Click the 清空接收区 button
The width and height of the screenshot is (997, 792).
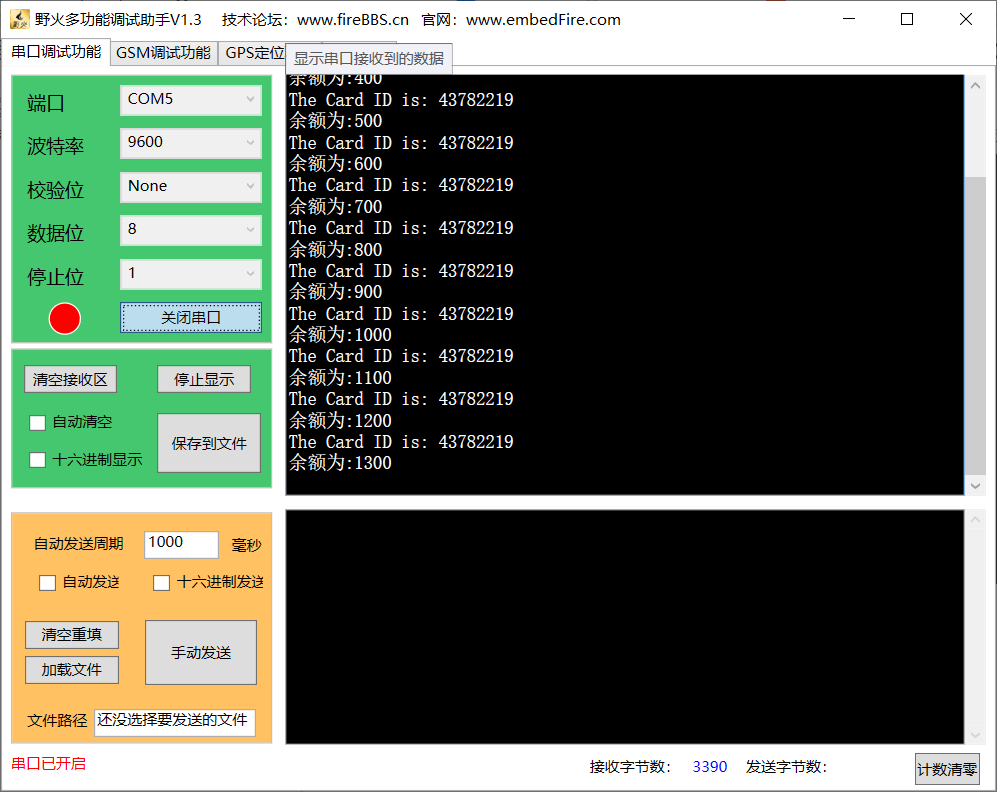[x=70, y=379]
